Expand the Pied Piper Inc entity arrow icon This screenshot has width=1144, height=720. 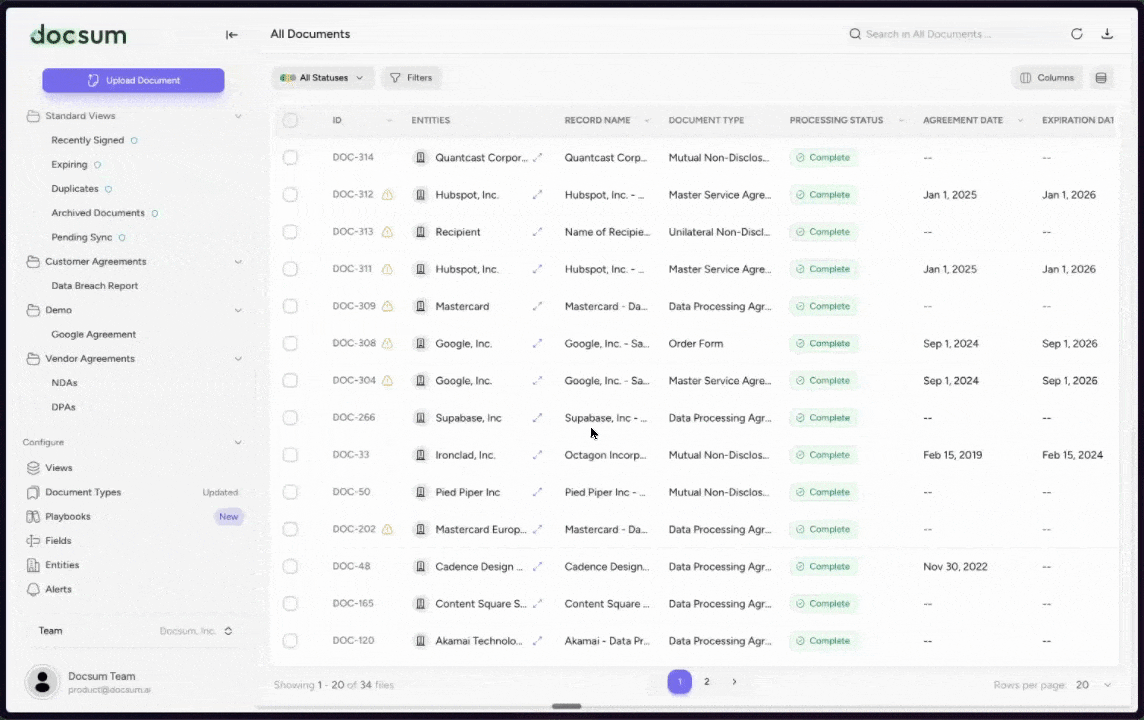coord(538,492)
